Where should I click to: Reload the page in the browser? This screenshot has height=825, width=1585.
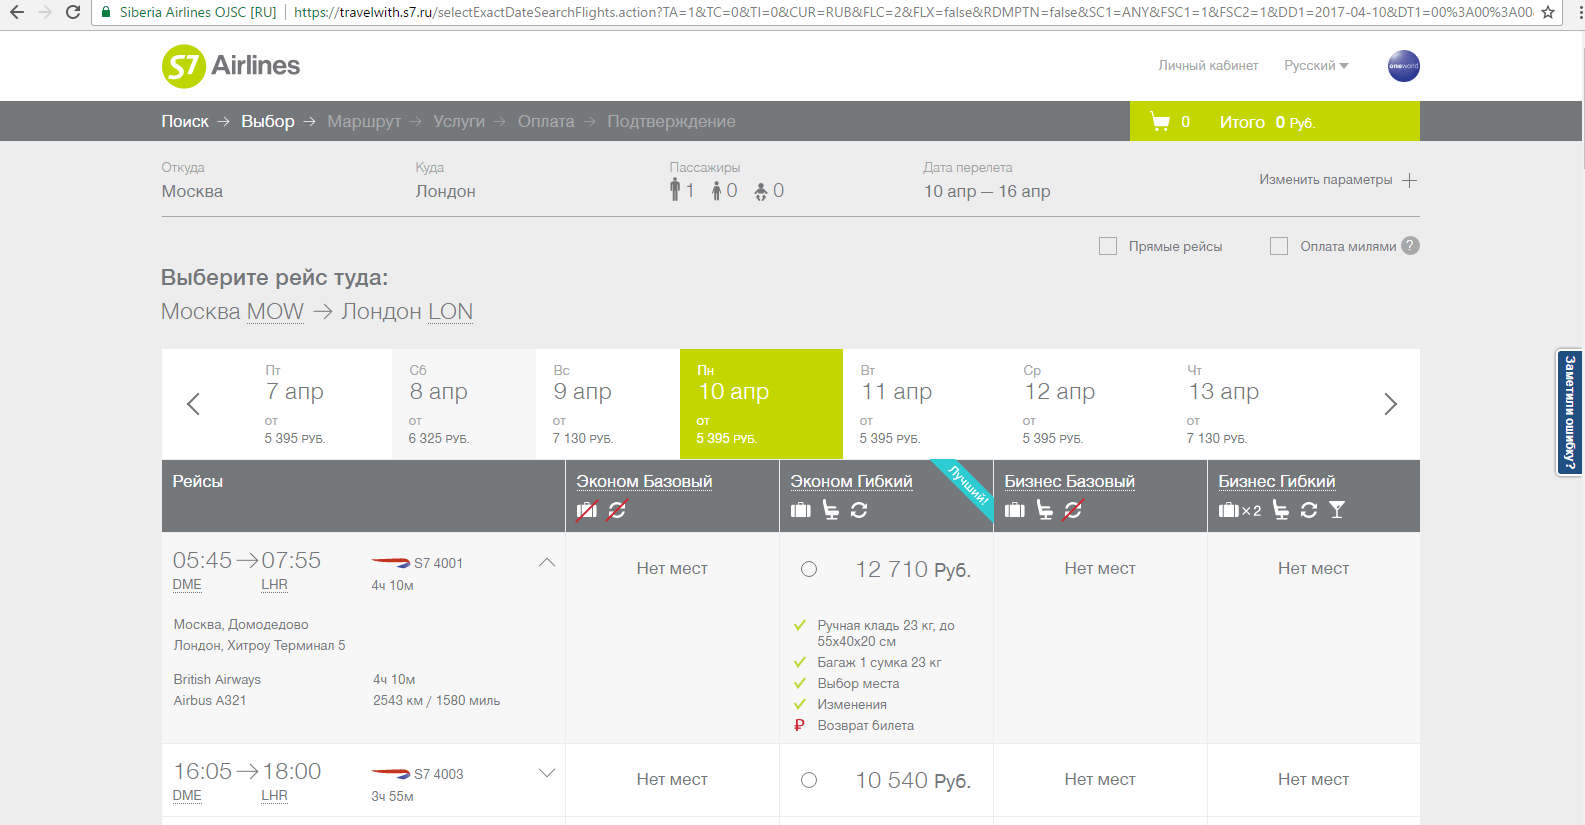72,12
